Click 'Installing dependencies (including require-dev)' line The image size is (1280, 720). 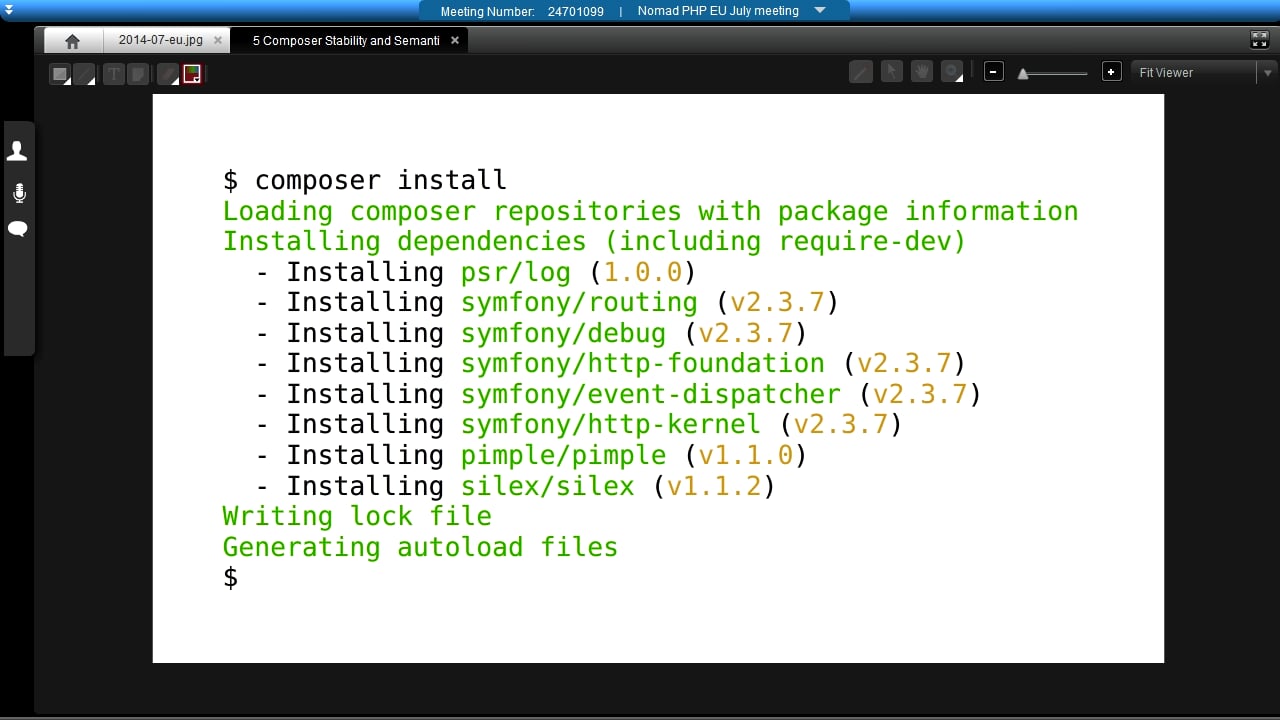(x=594, y=242)
